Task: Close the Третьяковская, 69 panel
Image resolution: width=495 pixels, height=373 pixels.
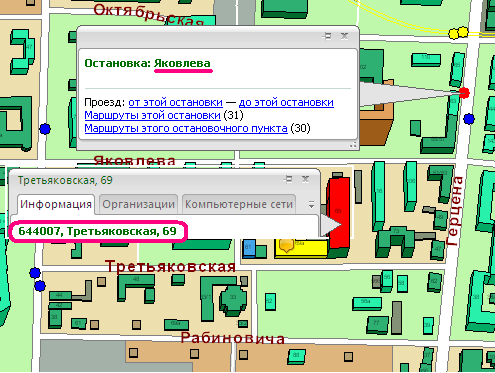Action: click(x=305, y=179)
